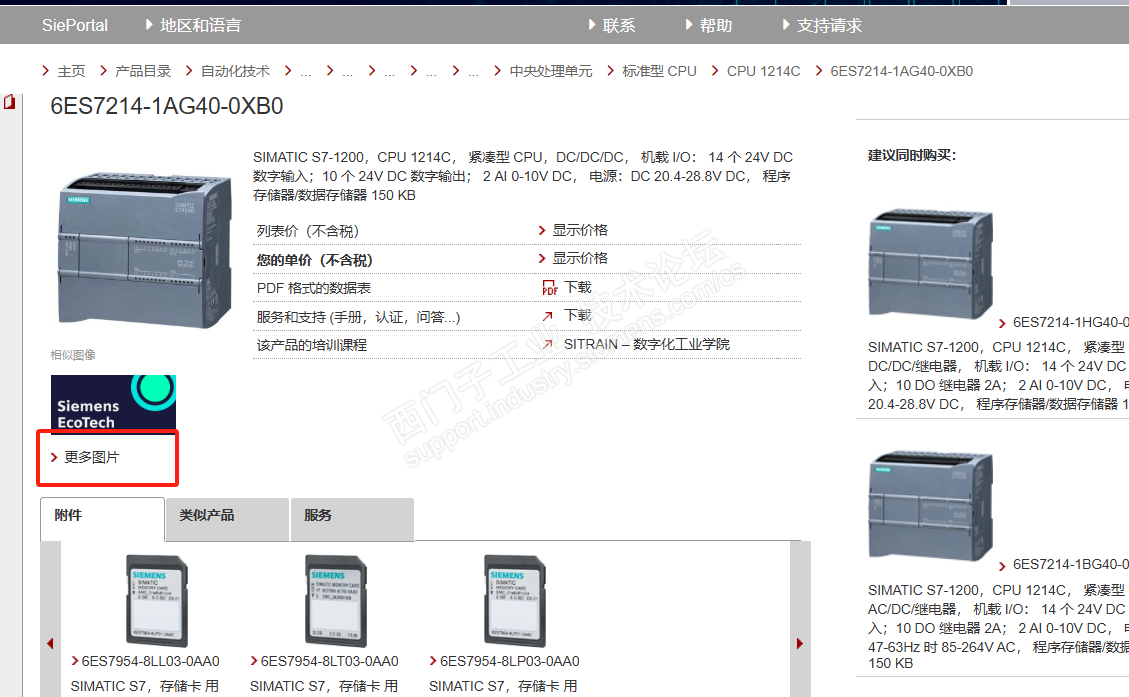
Task: Click the fifth collapsed breadcrumb ellipsis
Action: coord(473,72)
